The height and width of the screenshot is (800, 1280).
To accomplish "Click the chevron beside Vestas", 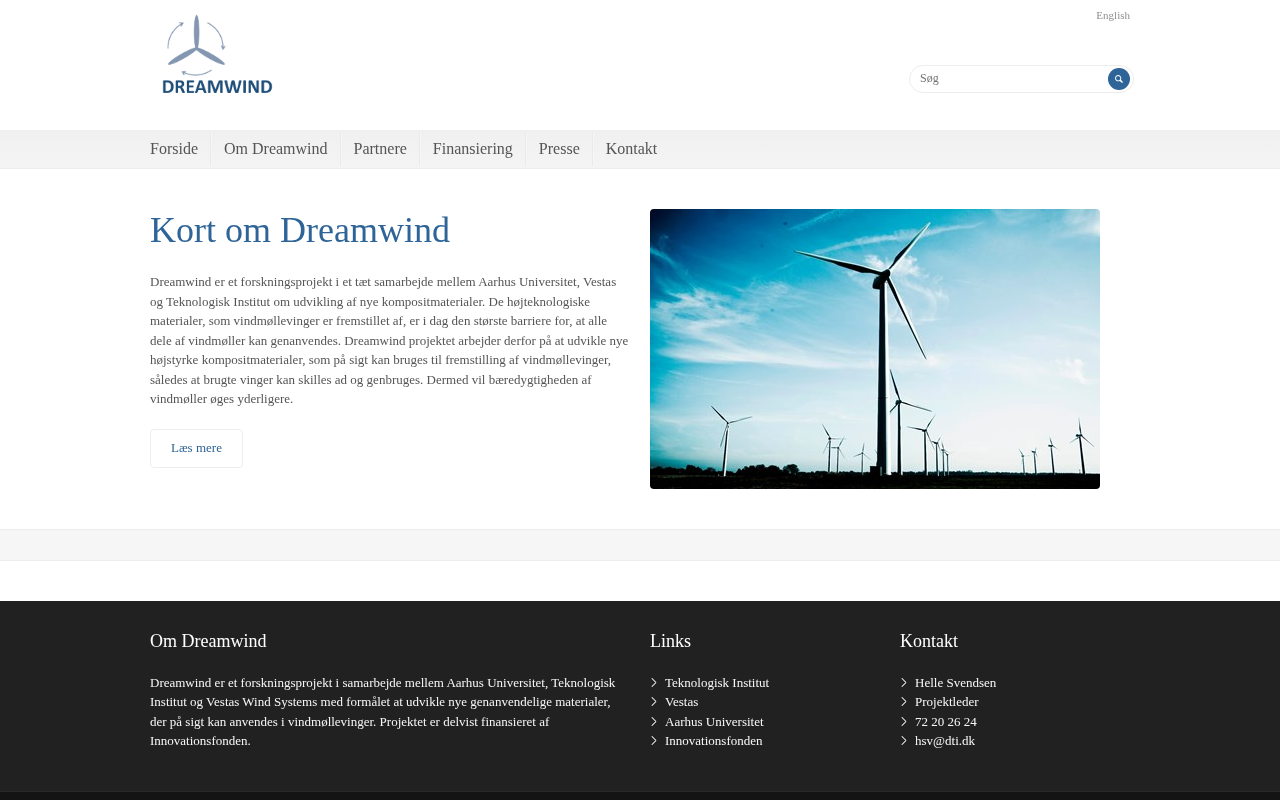I will point(654,702).
